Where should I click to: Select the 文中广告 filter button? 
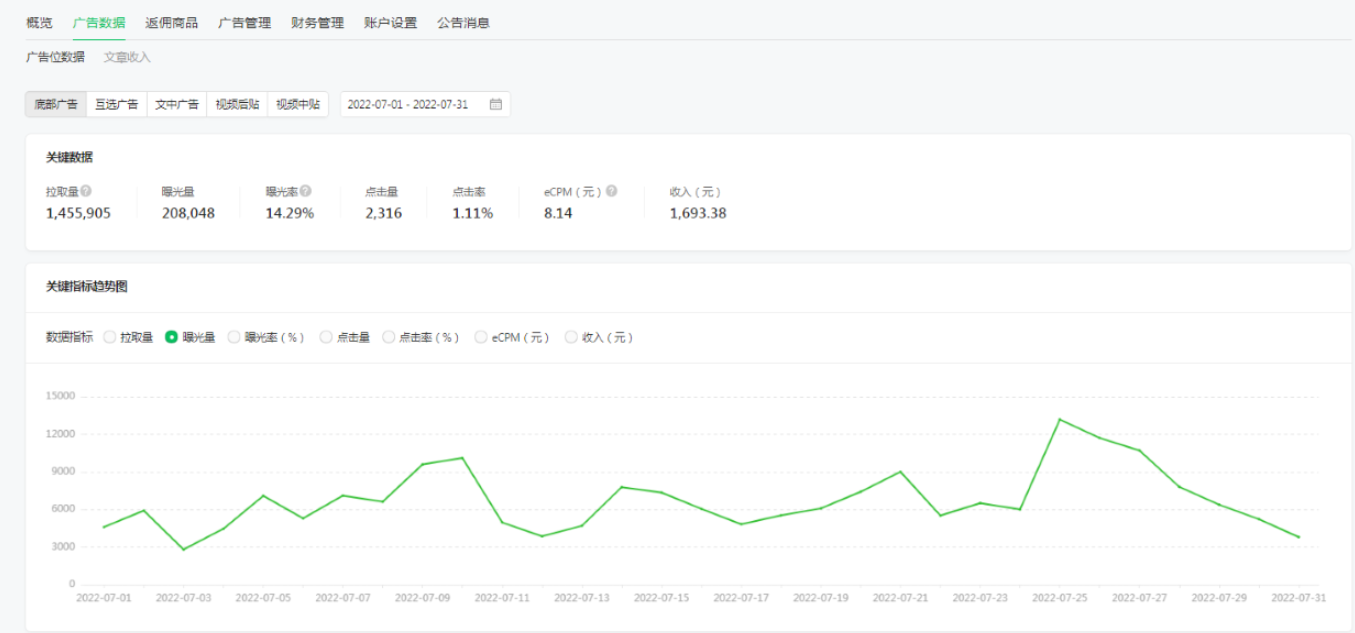coord(176,104)
